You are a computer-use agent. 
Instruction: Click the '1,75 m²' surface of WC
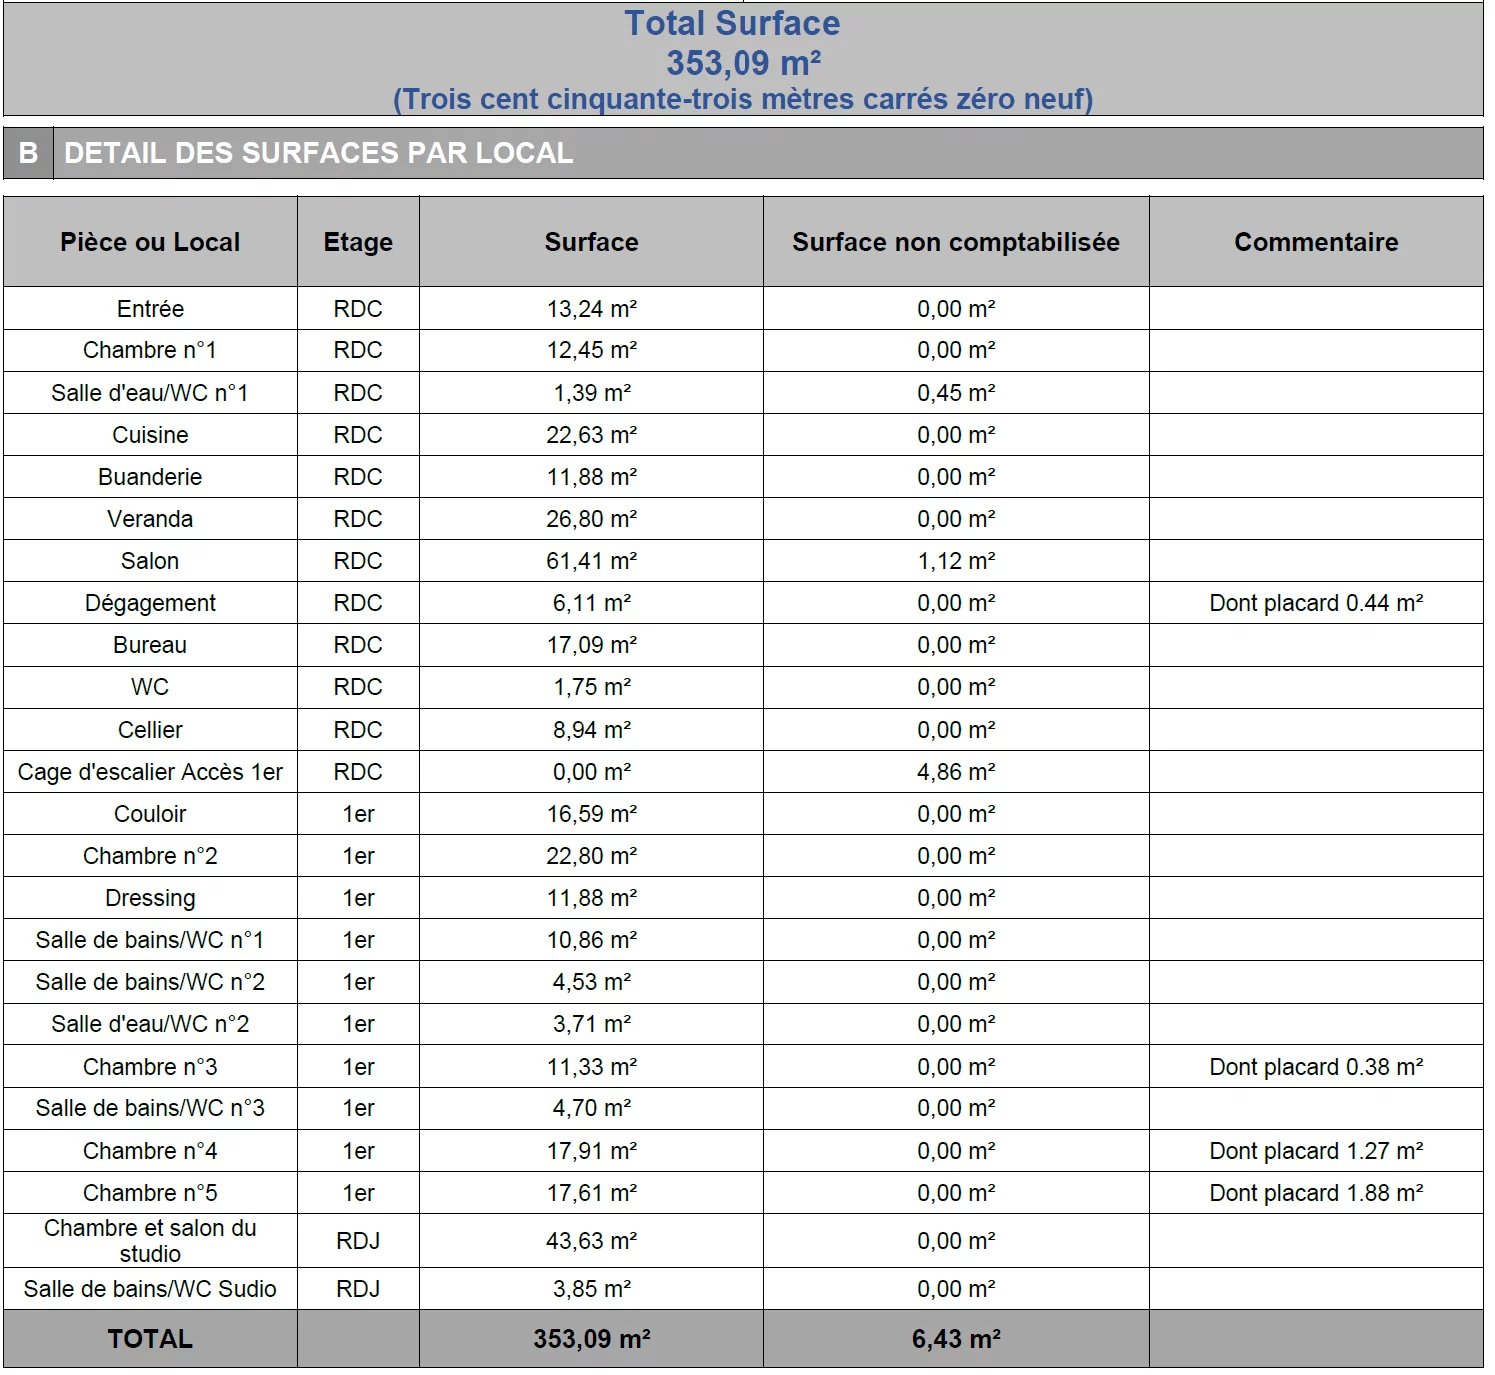591,687
